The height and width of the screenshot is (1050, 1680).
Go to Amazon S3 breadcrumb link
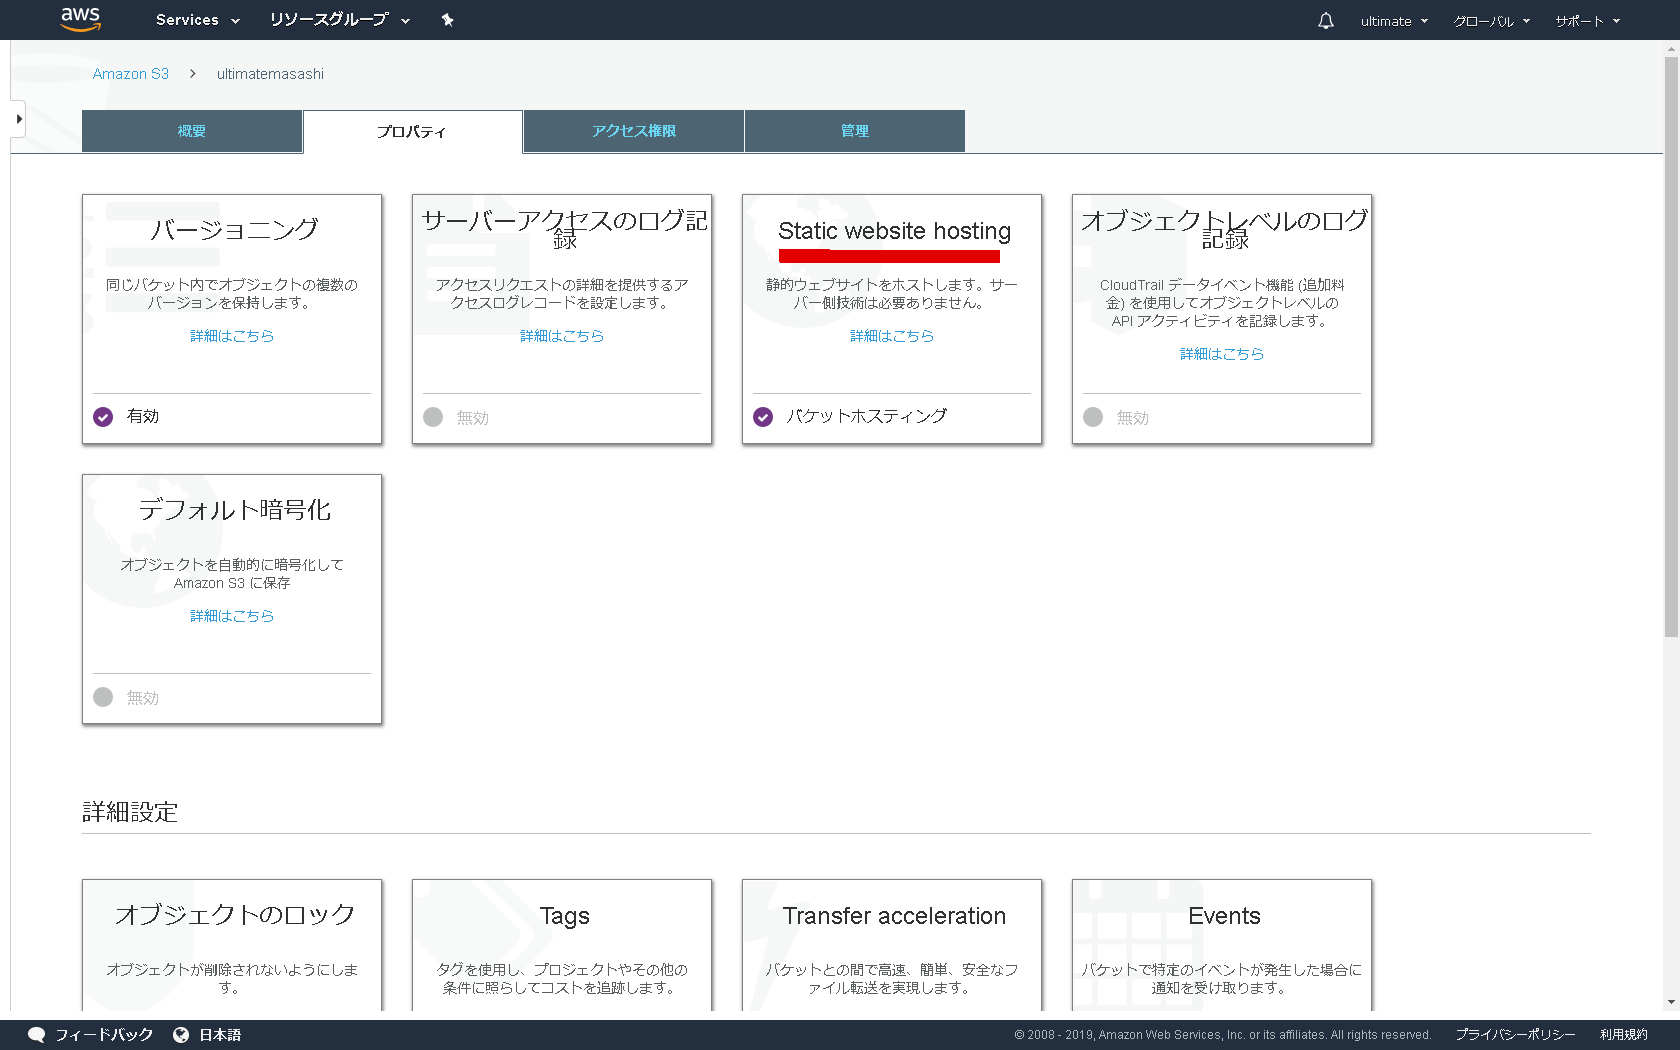131,74
